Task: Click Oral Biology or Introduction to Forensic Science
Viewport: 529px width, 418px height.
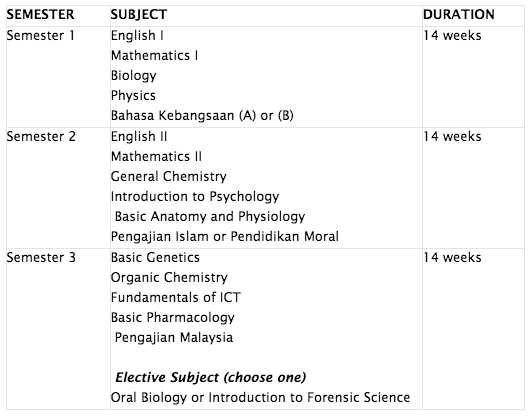Action: (260, 397)
